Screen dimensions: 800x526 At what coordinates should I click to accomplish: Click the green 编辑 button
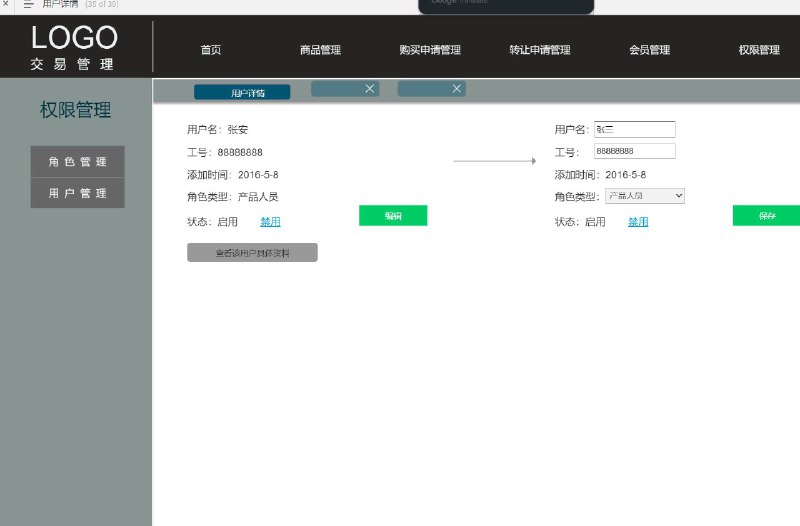[393, 216]
